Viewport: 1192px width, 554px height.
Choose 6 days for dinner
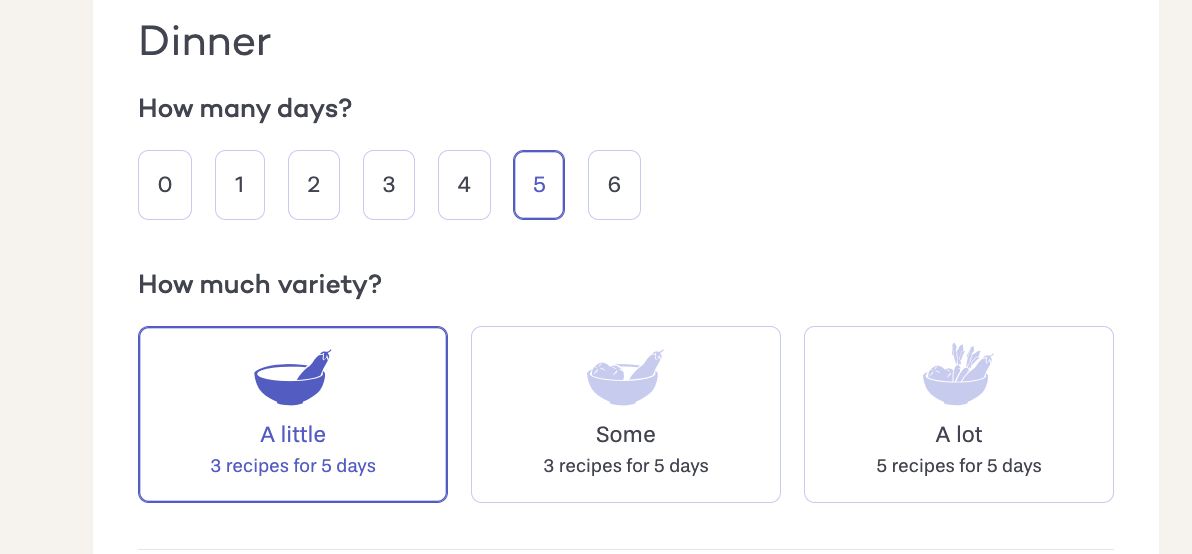[614, 185]
